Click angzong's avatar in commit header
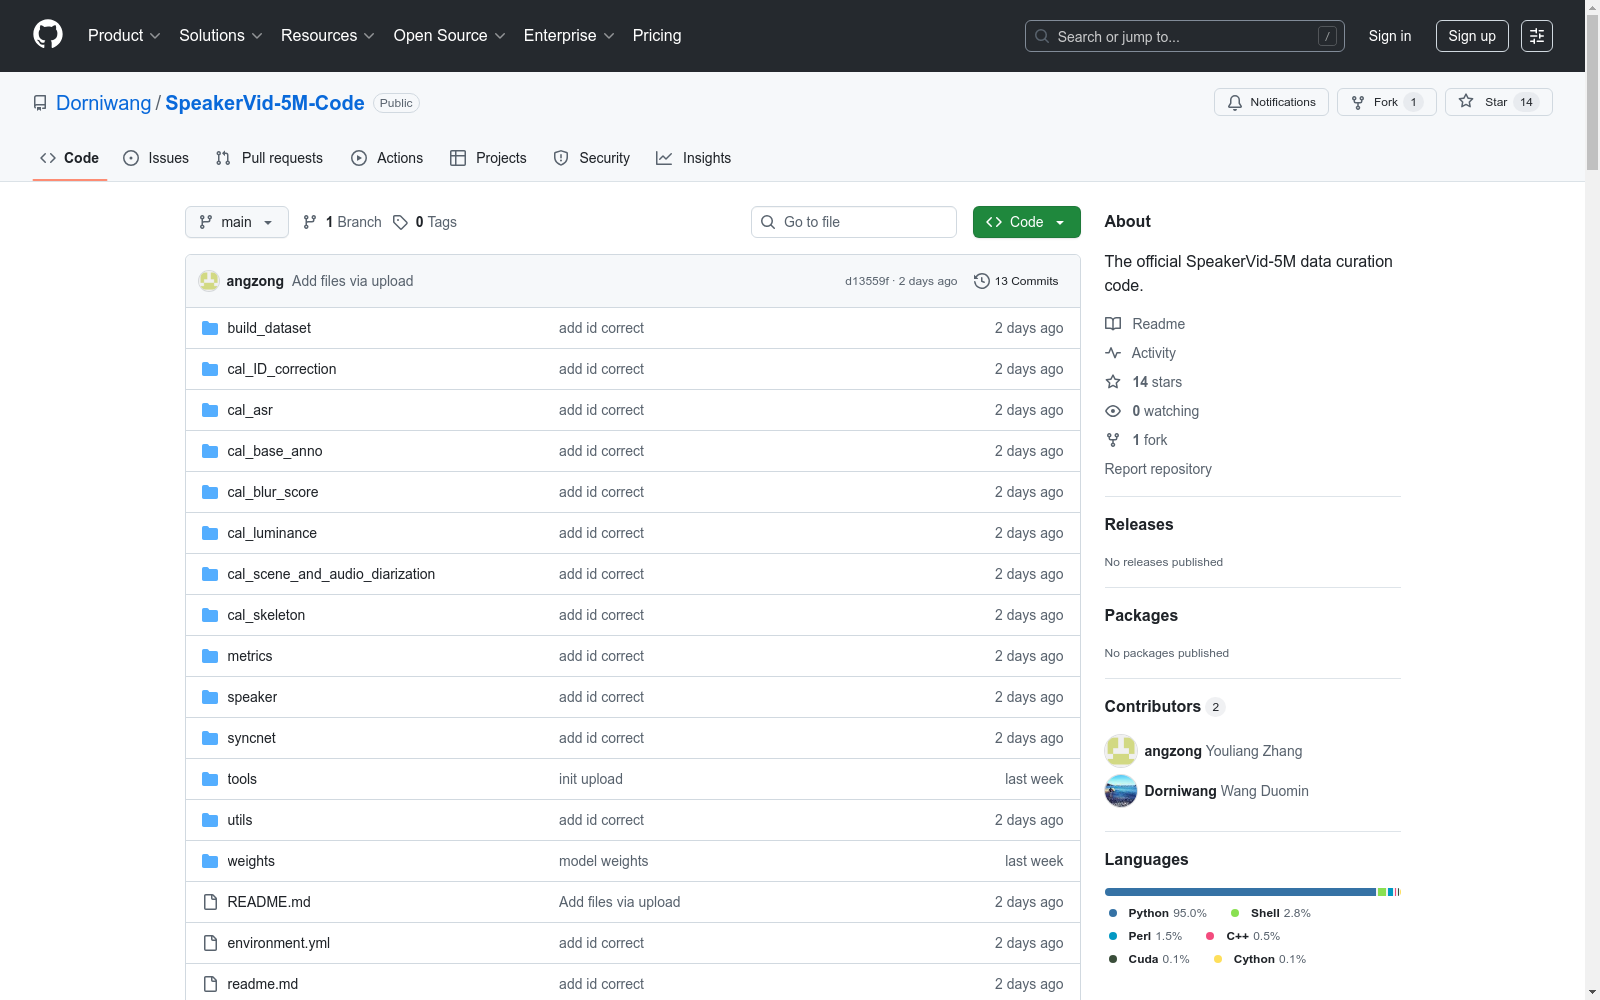Viewport: 1600px width, 1000px height. pos(209,281)
